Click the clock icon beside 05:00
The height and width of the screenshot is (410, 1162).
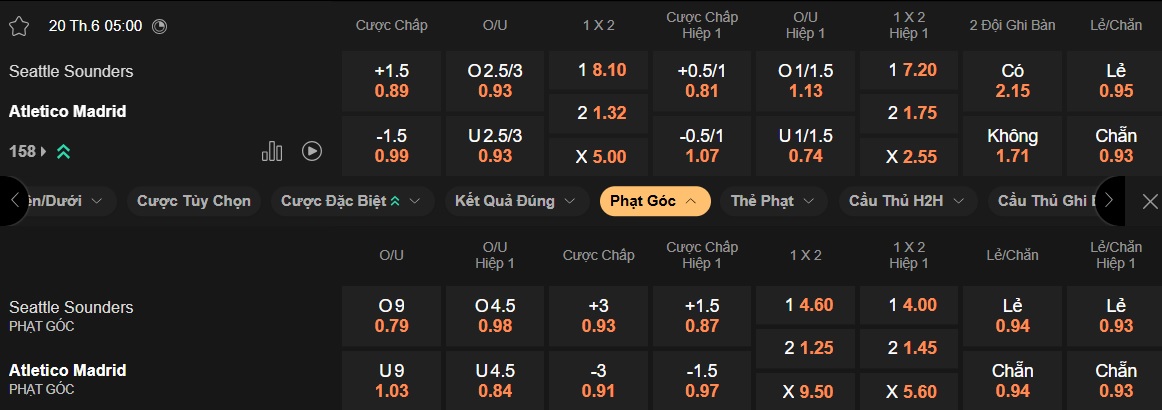[x=160, y=26]
